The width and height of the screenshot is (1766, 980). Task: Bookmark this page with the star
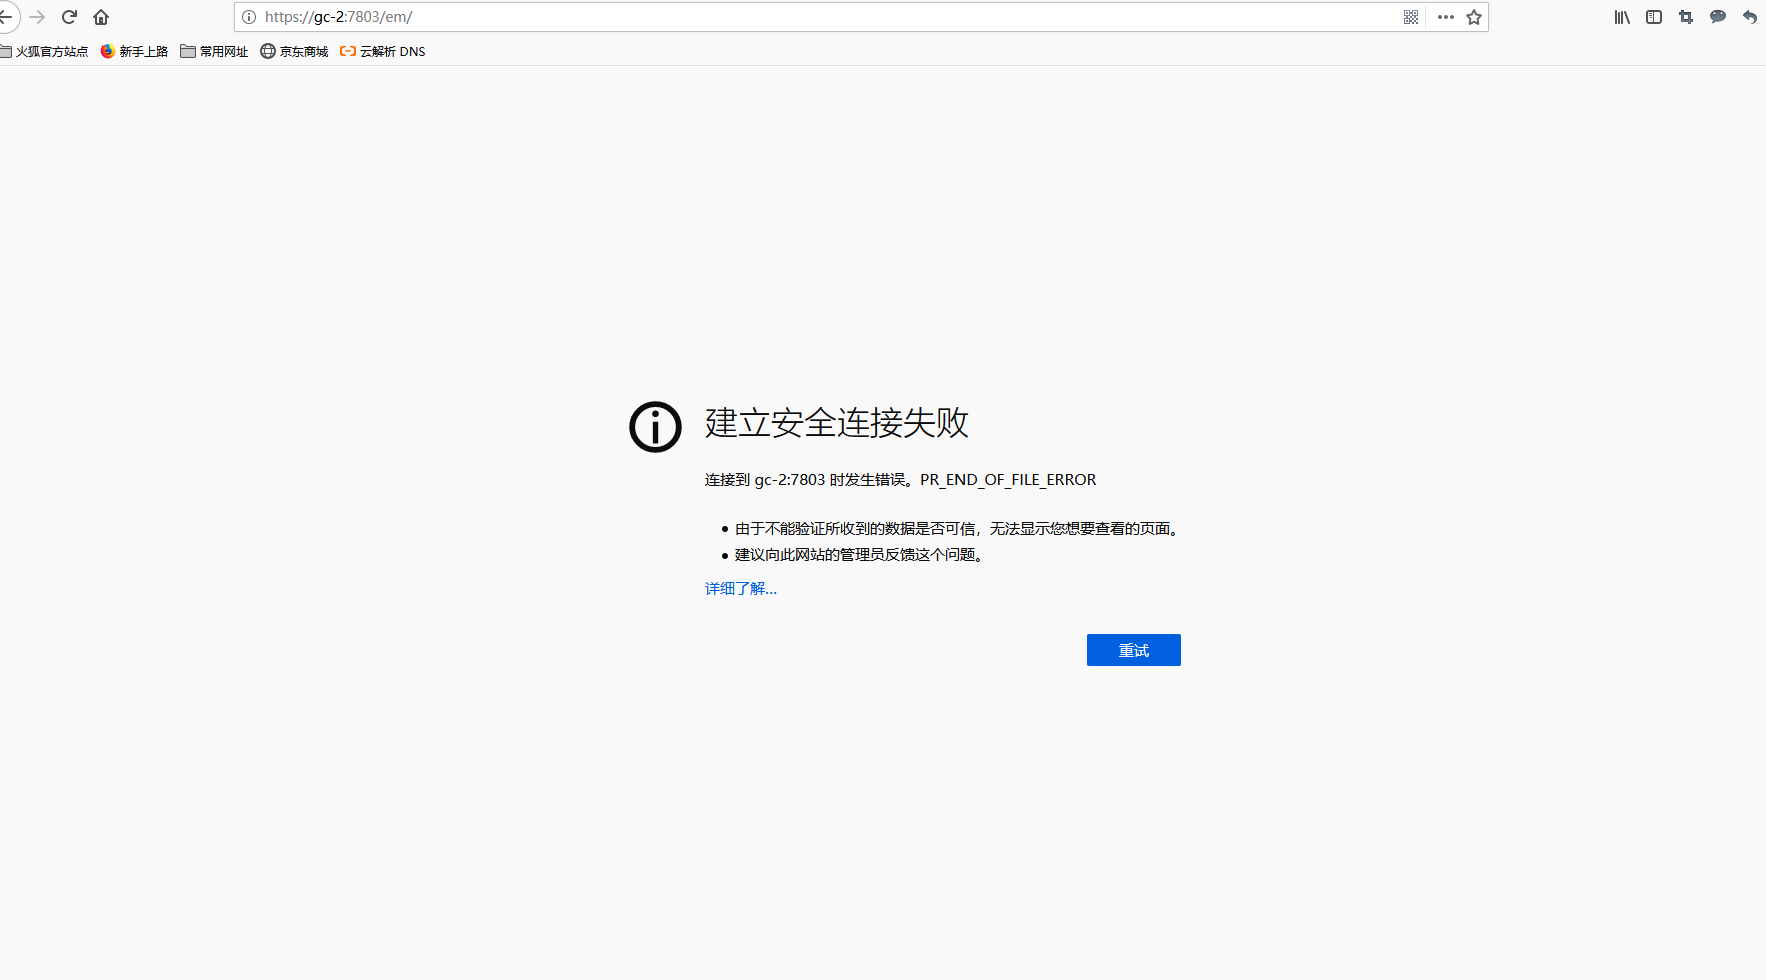tap(1474, 17)
